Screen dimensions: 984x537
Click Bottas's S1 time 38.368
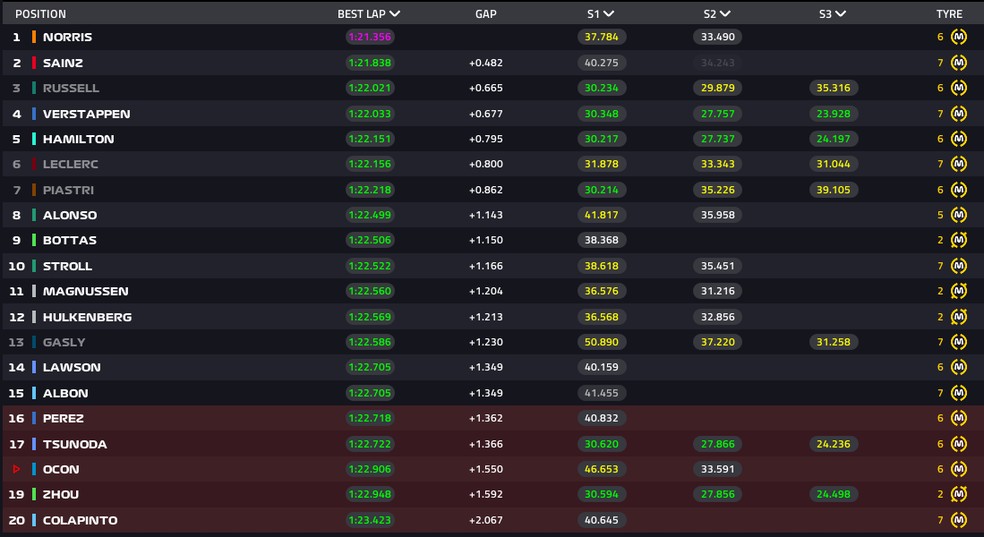[x=601, y=240]
